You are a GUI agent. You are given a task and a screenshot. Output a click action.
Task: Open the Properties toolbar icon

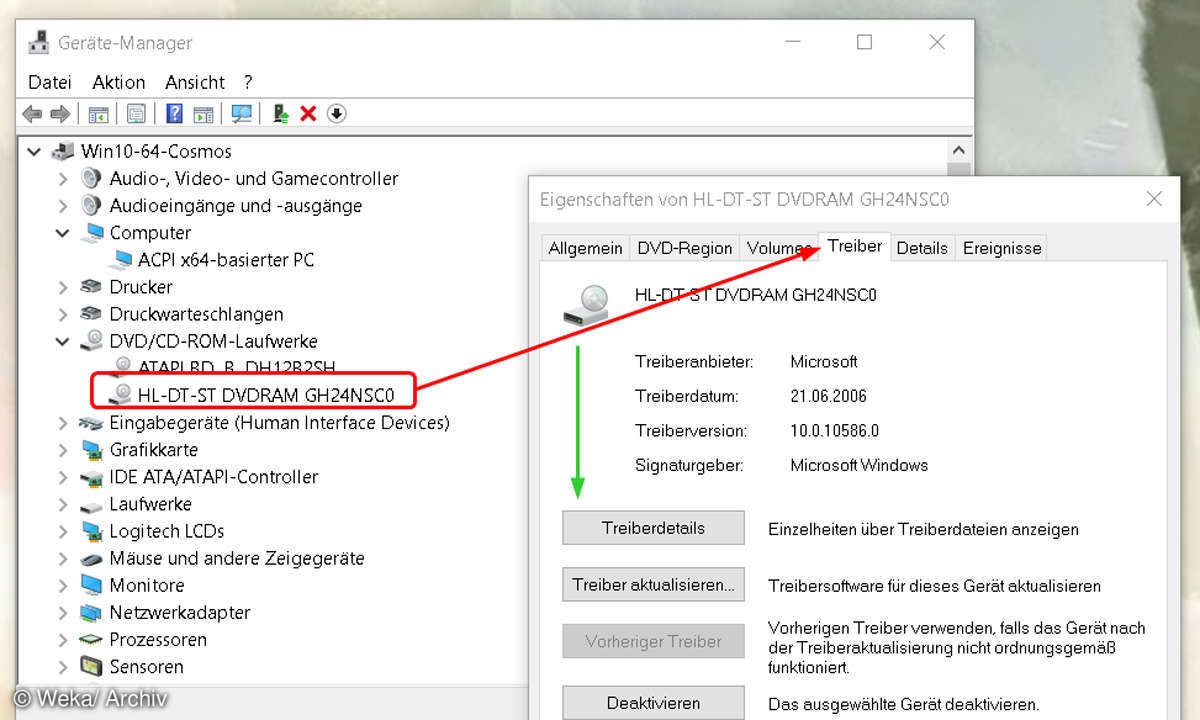click(x=137, y=114)
